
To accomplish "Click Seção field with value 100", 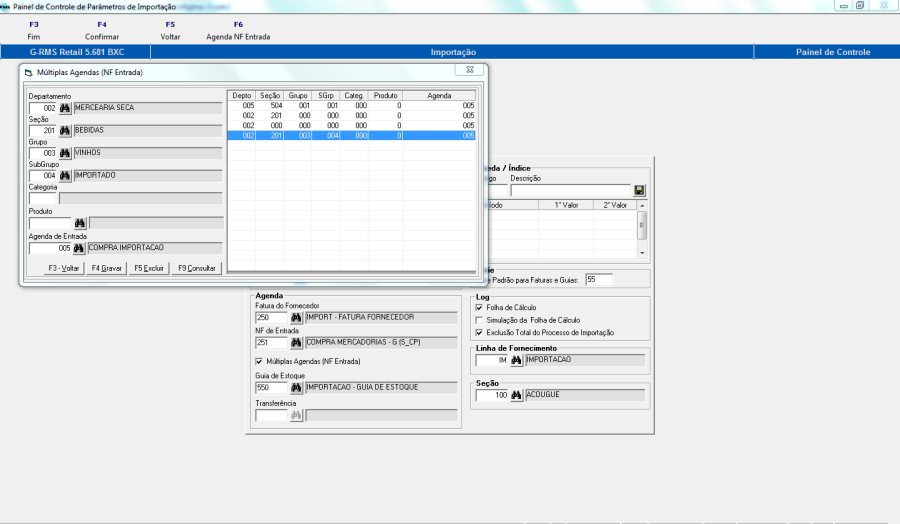I will click(492, 395).
